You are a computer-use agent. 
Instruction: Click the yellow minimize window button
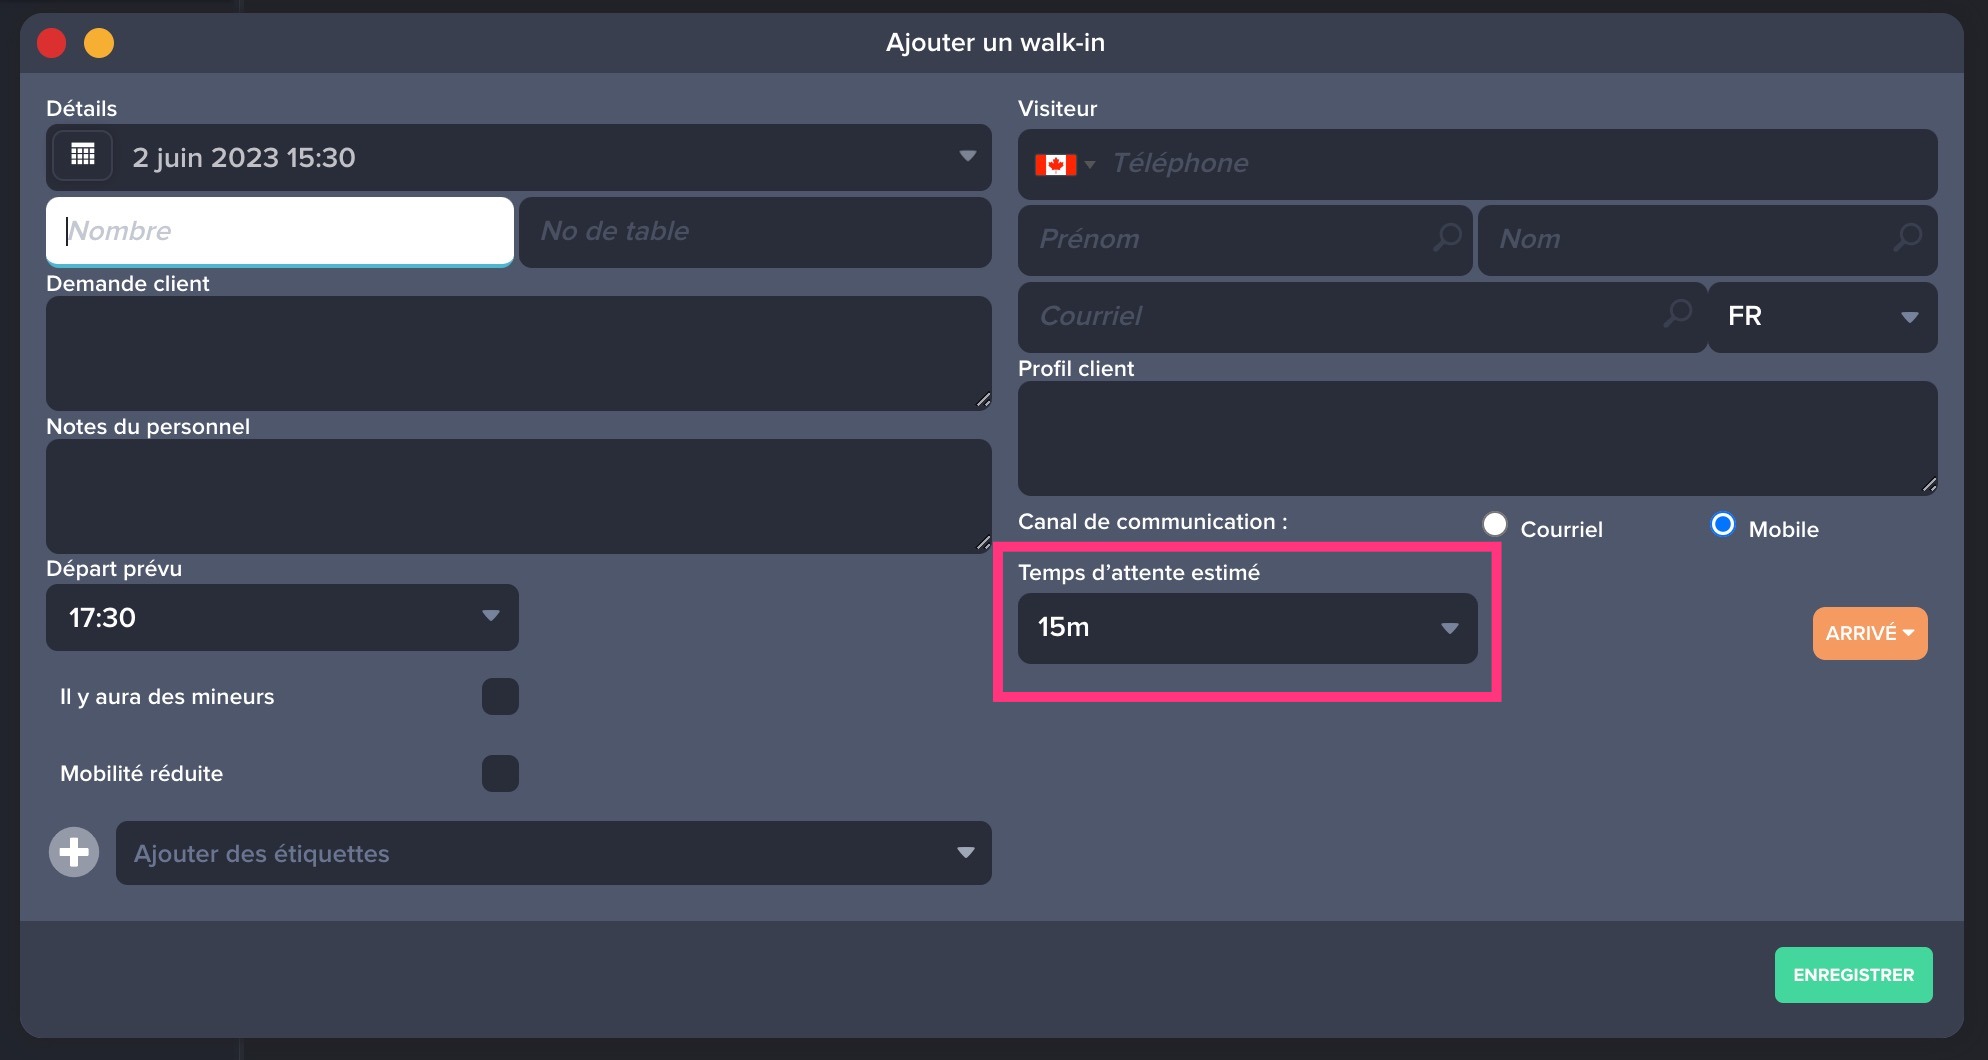click(x=99, y=43)
